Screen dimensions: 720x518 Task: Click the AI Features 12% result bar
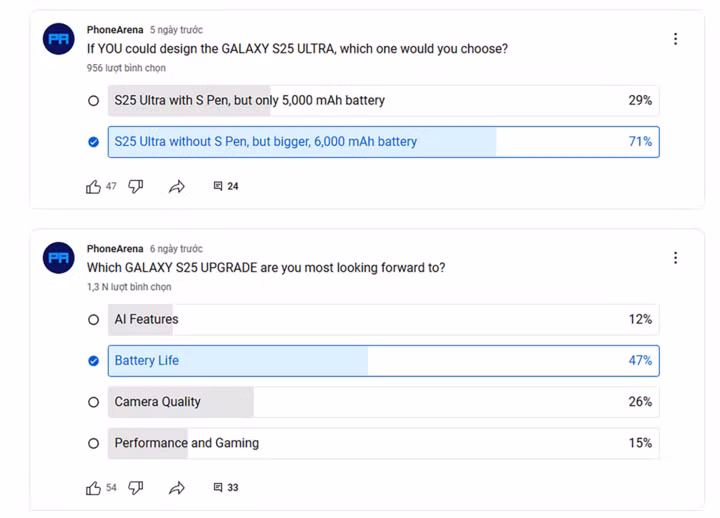(384, 320)
